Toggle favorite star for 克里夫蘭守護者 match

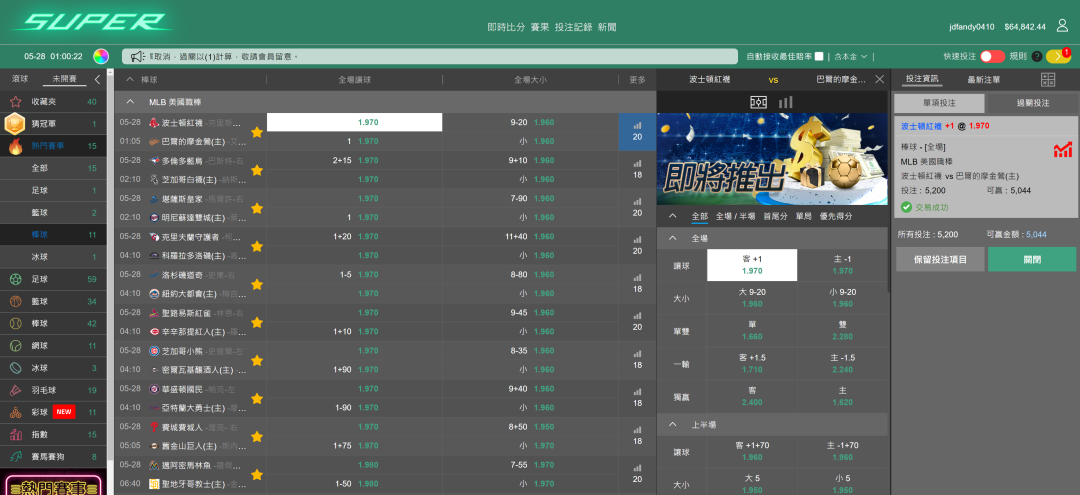pos(257,246)
